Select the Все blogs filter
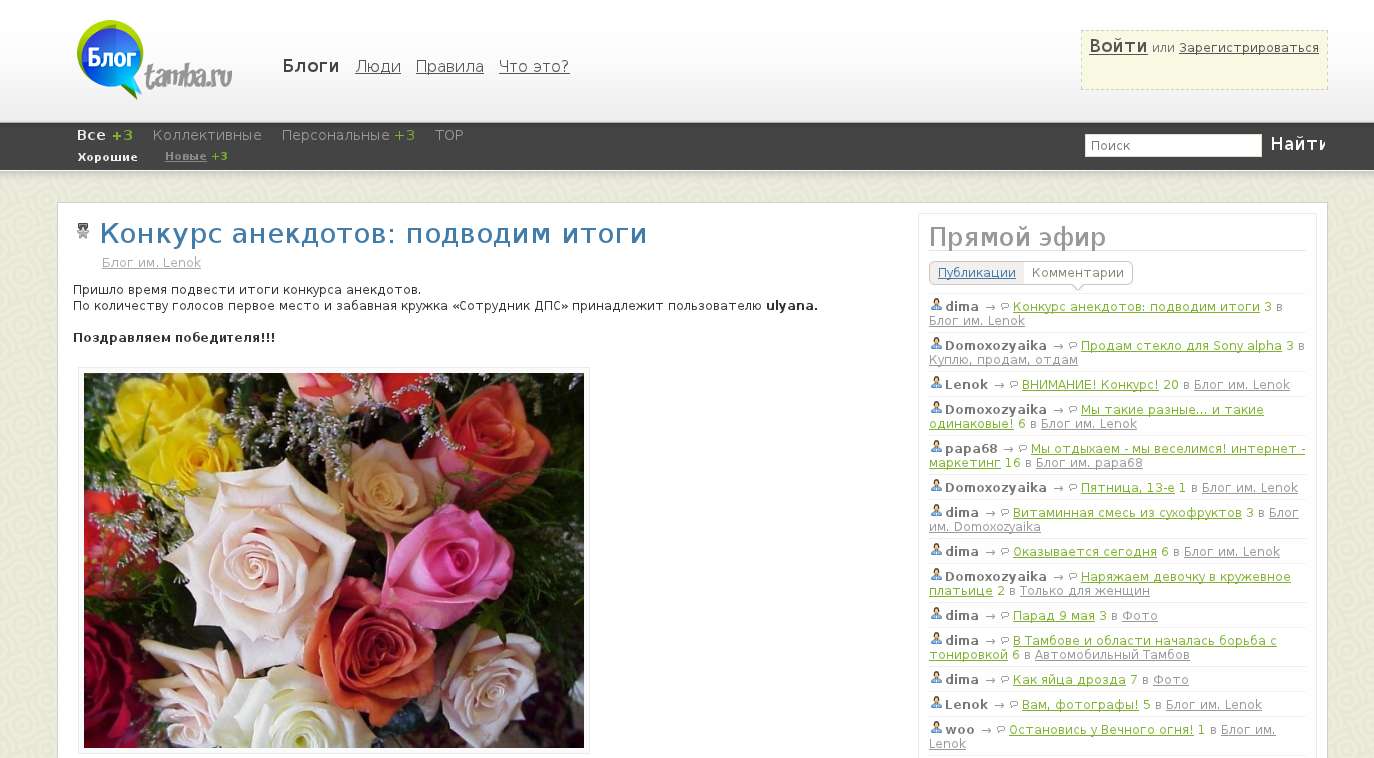Image resolution: width=1374 pixels, height=758 pixels. click(91, 135)
